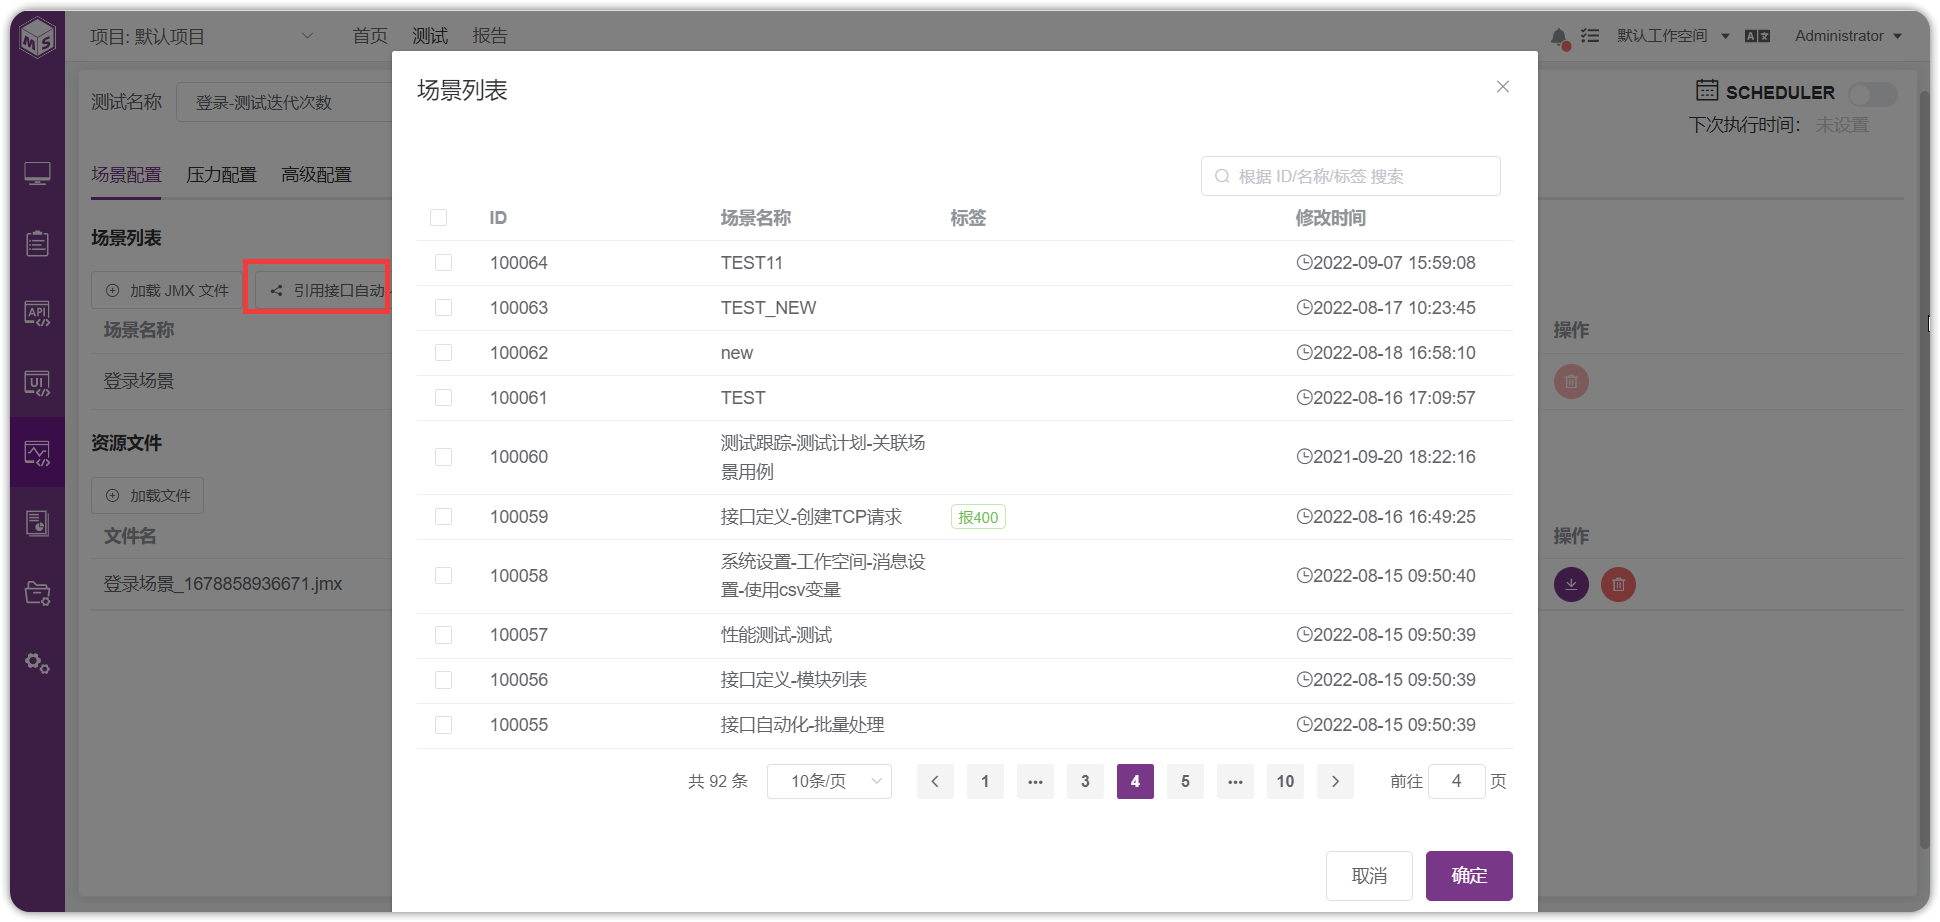Screen dimensions: 1940x922
Task: Open the UI test sidebar icon
Action: [37, 383]
